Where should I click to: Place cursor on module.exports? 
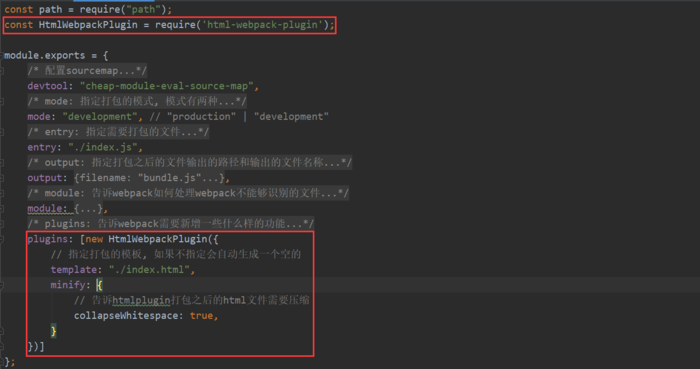pyautogui.click(x=45, y=55)
